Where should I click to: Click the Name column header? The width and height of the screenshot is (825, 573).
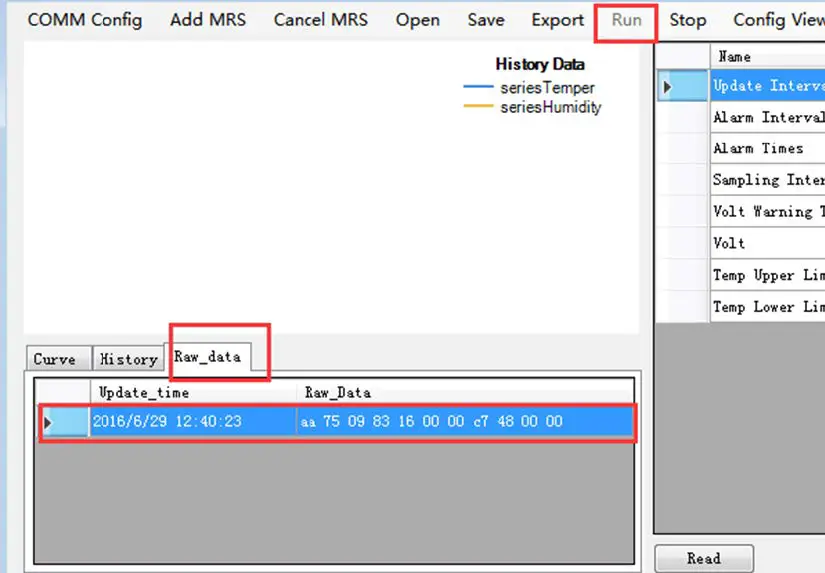pyautogui.click(x=768, y=56)
